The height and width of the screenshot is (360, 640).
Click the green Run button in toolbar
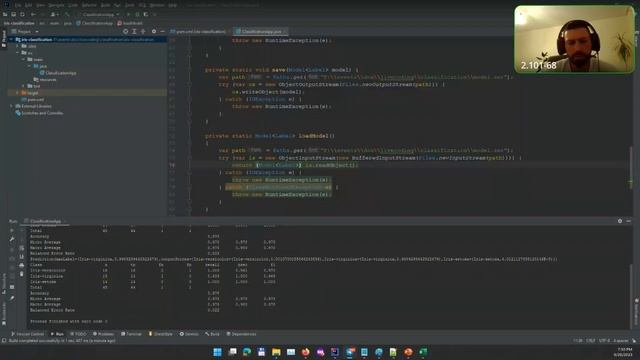tap(128, 14)
